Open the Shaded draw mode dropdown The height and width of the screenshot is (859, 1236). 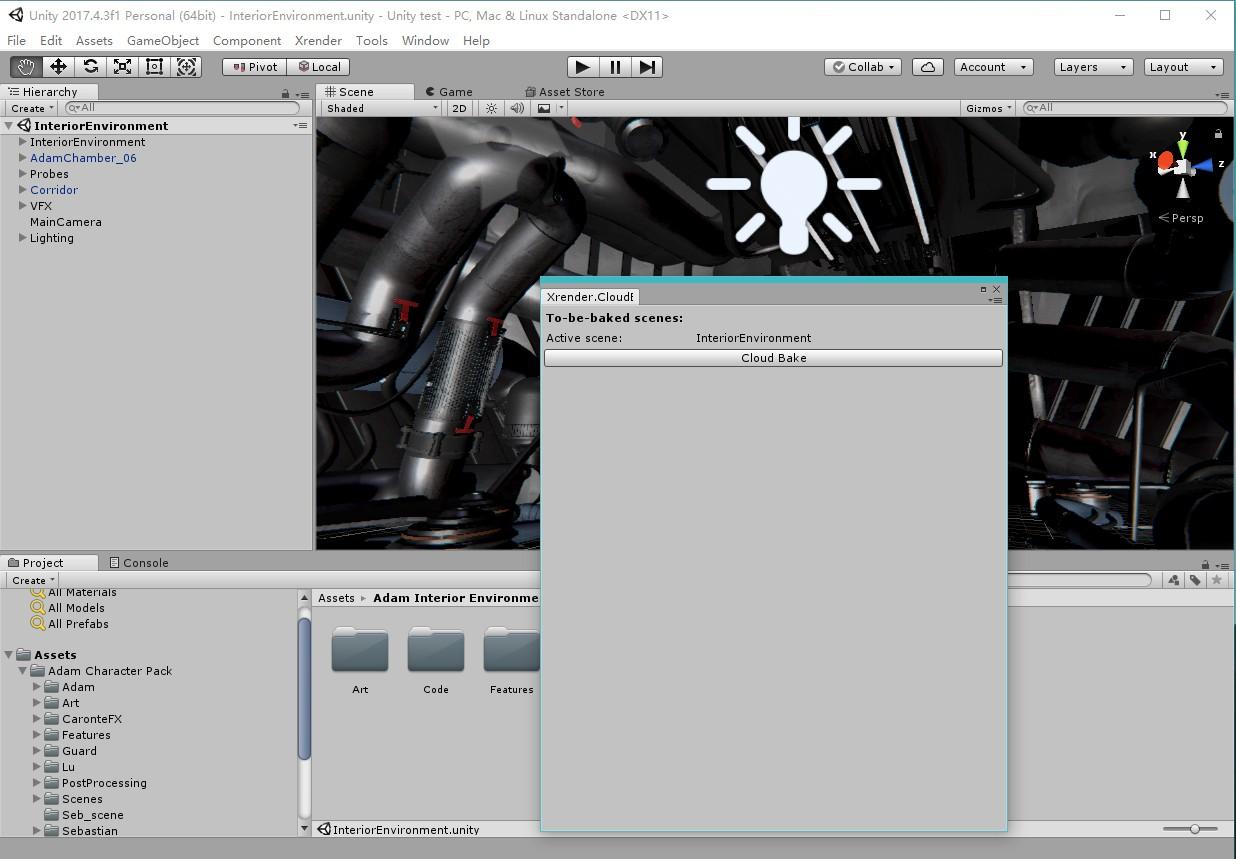[x=378, y=108]
